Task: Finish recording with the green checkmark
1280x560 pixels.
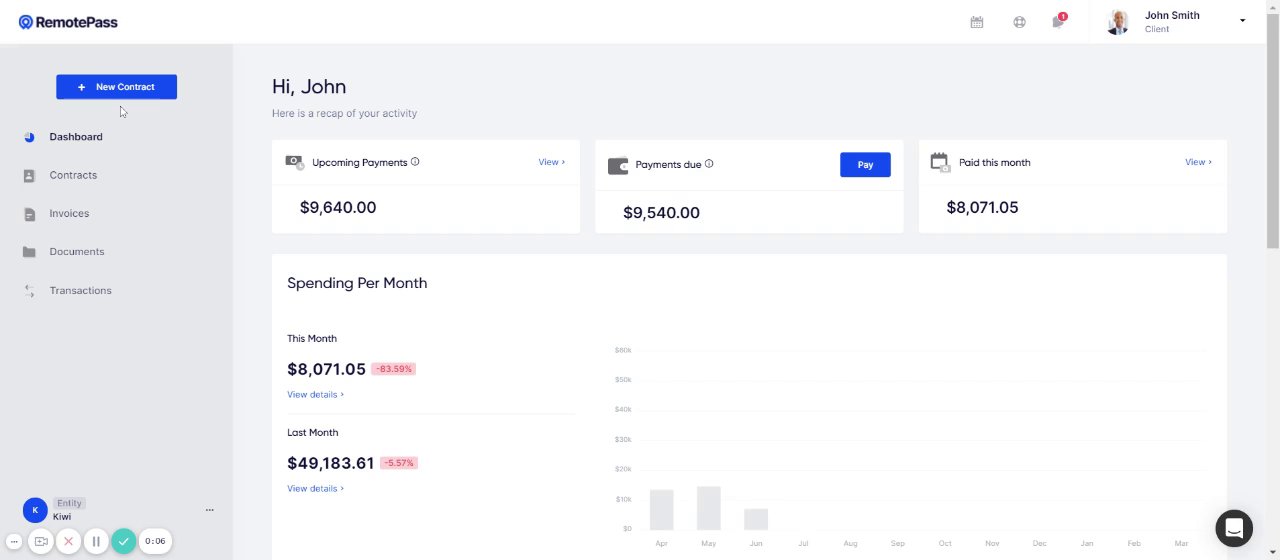Action: [x=123, y=541]
